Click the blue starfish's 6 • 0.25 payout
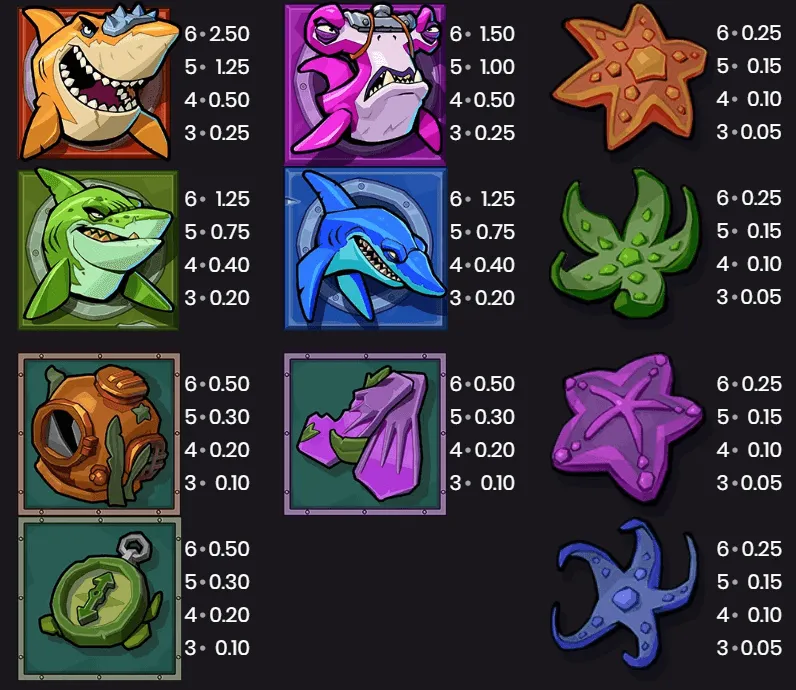This screenshot has width=796, height=690. [x=749, y=549]
